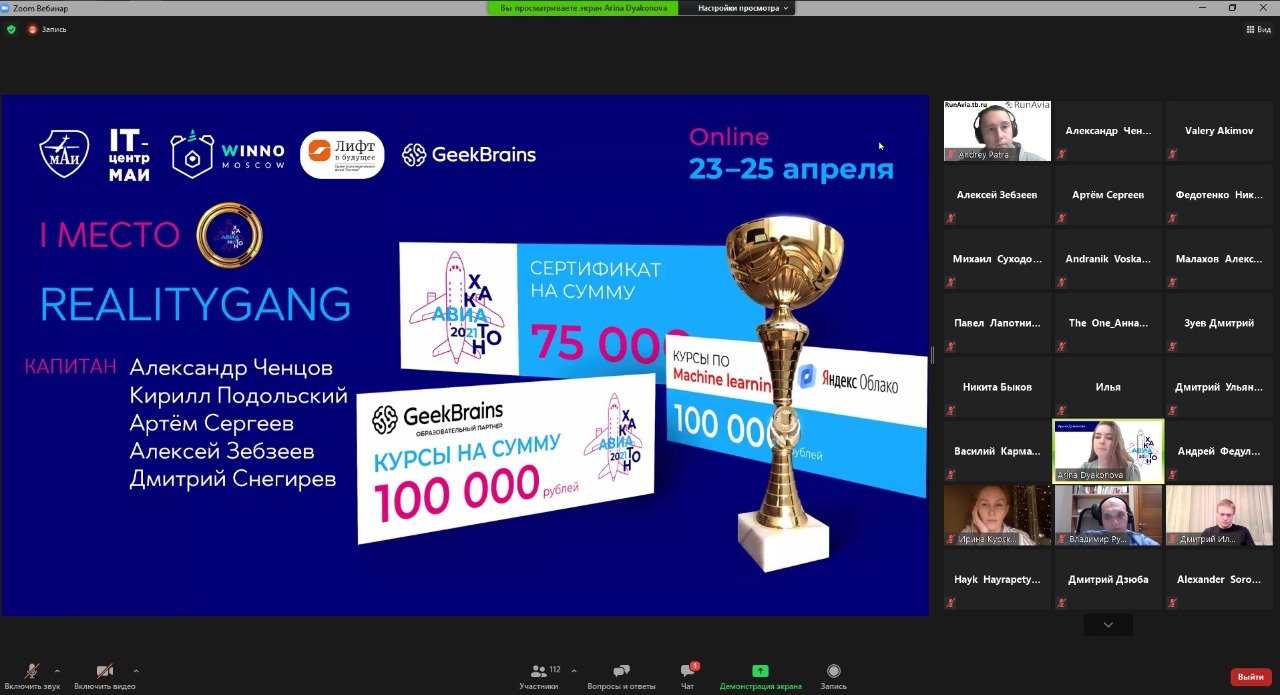Select Илья participant tile
This screenshot has width=1280, height=695.
click(x=1108, y=387)
